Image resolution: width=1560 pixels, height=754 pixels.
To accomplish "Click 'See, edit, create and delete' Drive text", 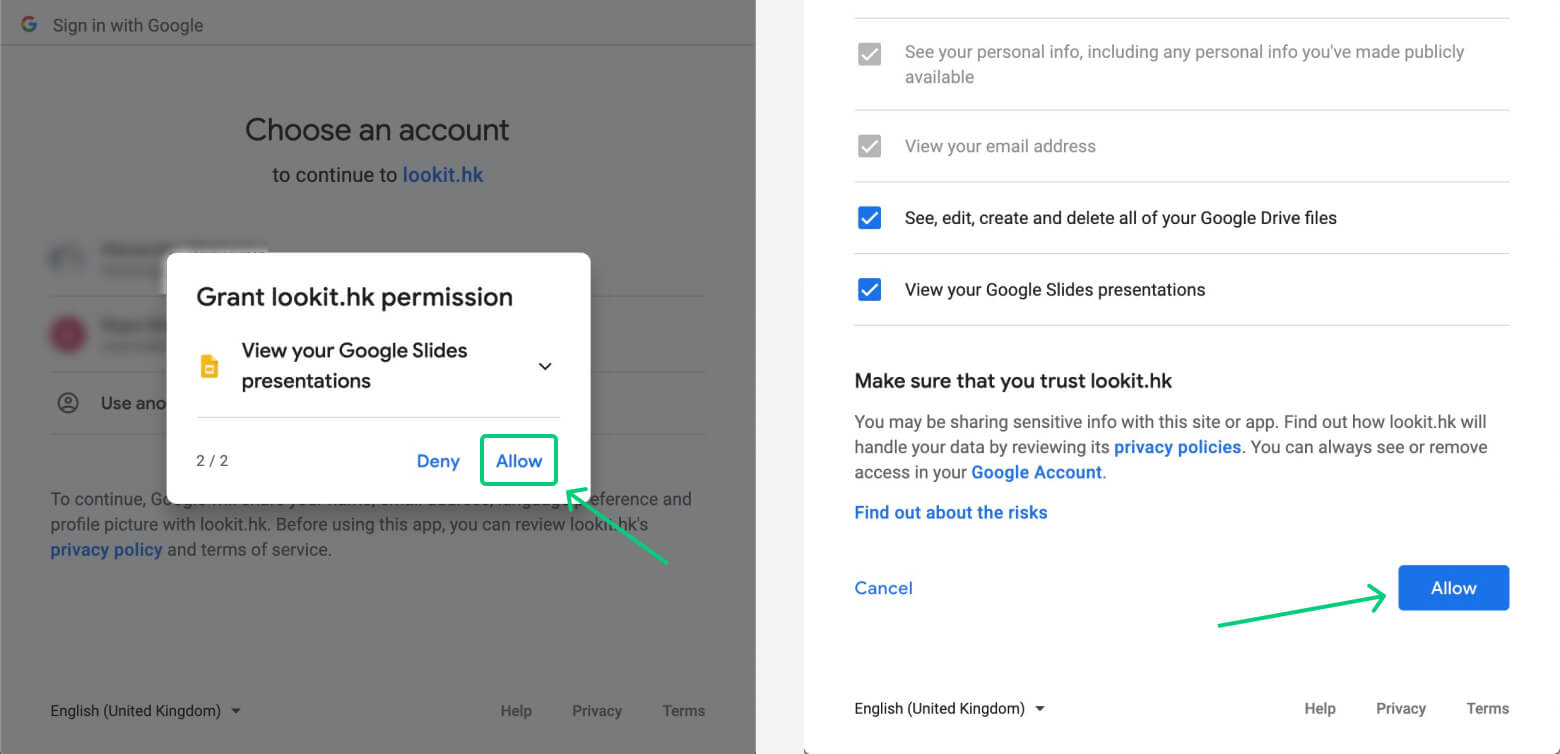I will coord(1120,218).
